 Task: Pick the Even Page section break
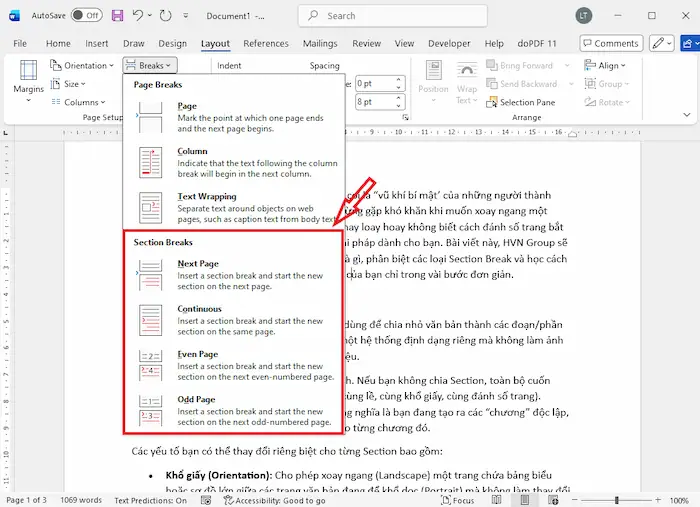click(x=233, y=366)
